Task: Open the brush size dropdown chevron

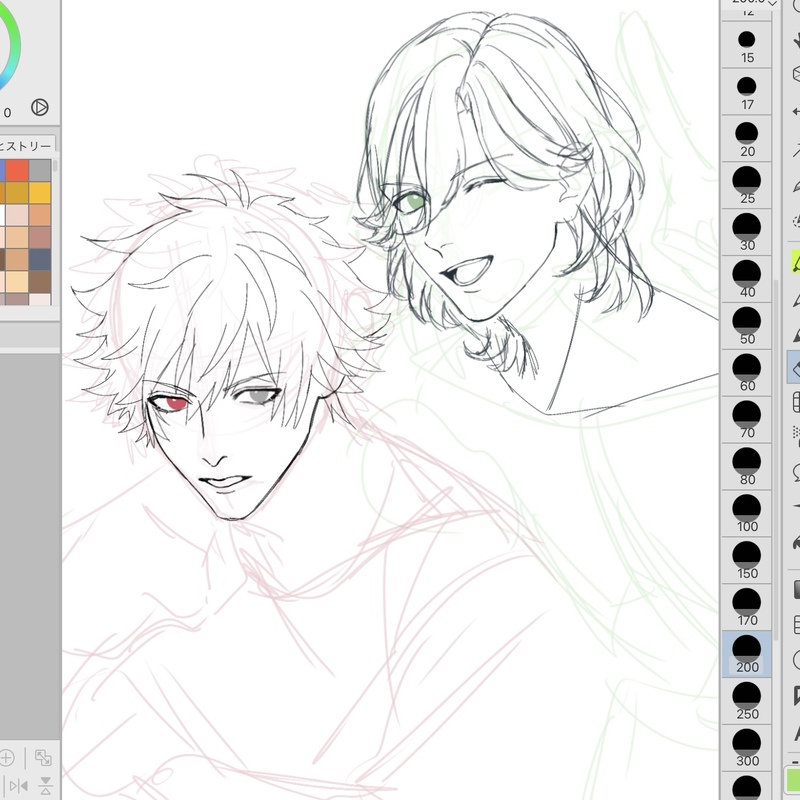Action: click(x=772, y=3)
